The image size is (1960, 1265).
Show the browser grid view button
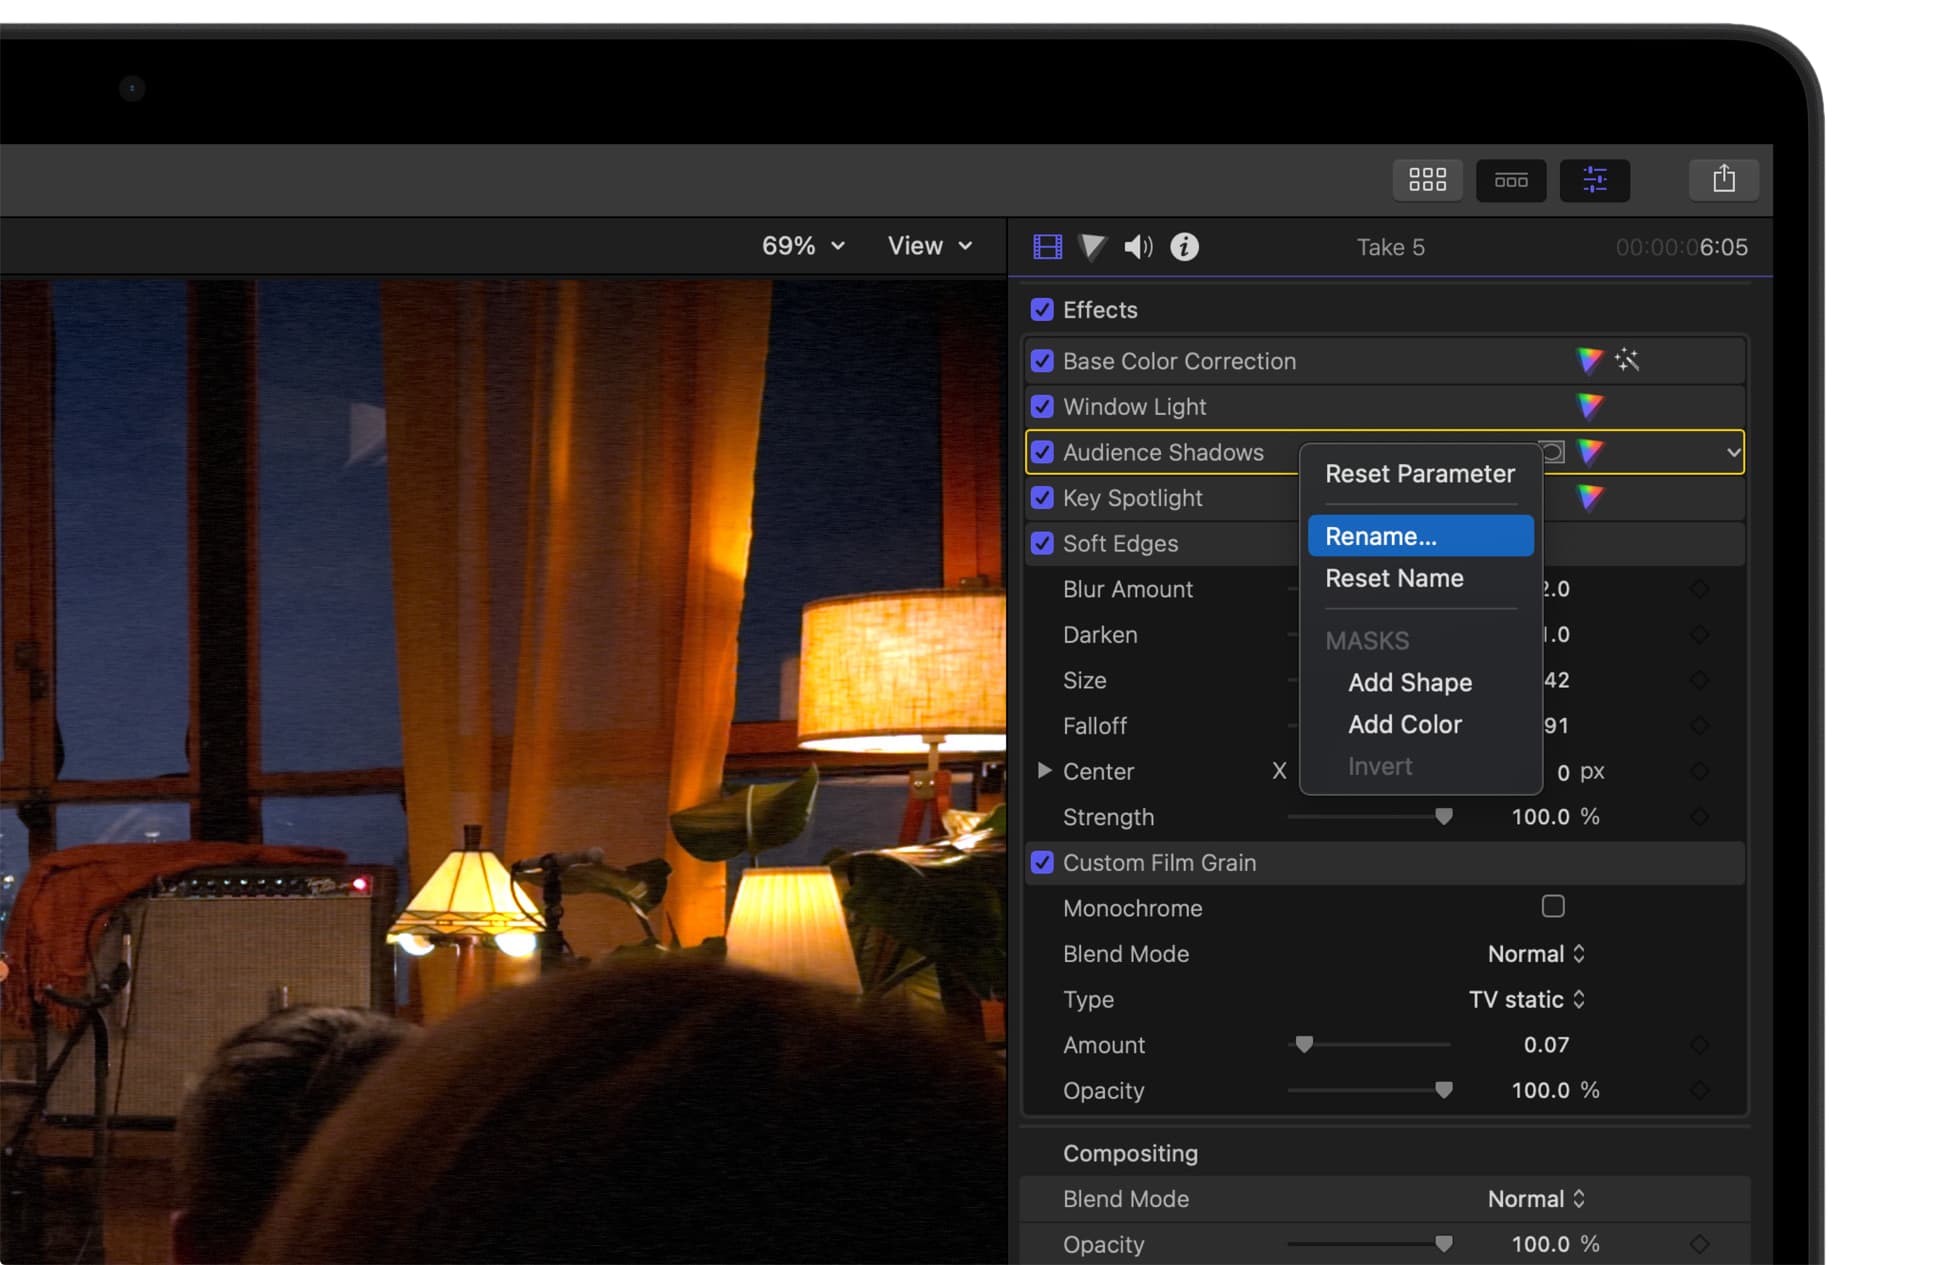click(x=1427, y=180)
